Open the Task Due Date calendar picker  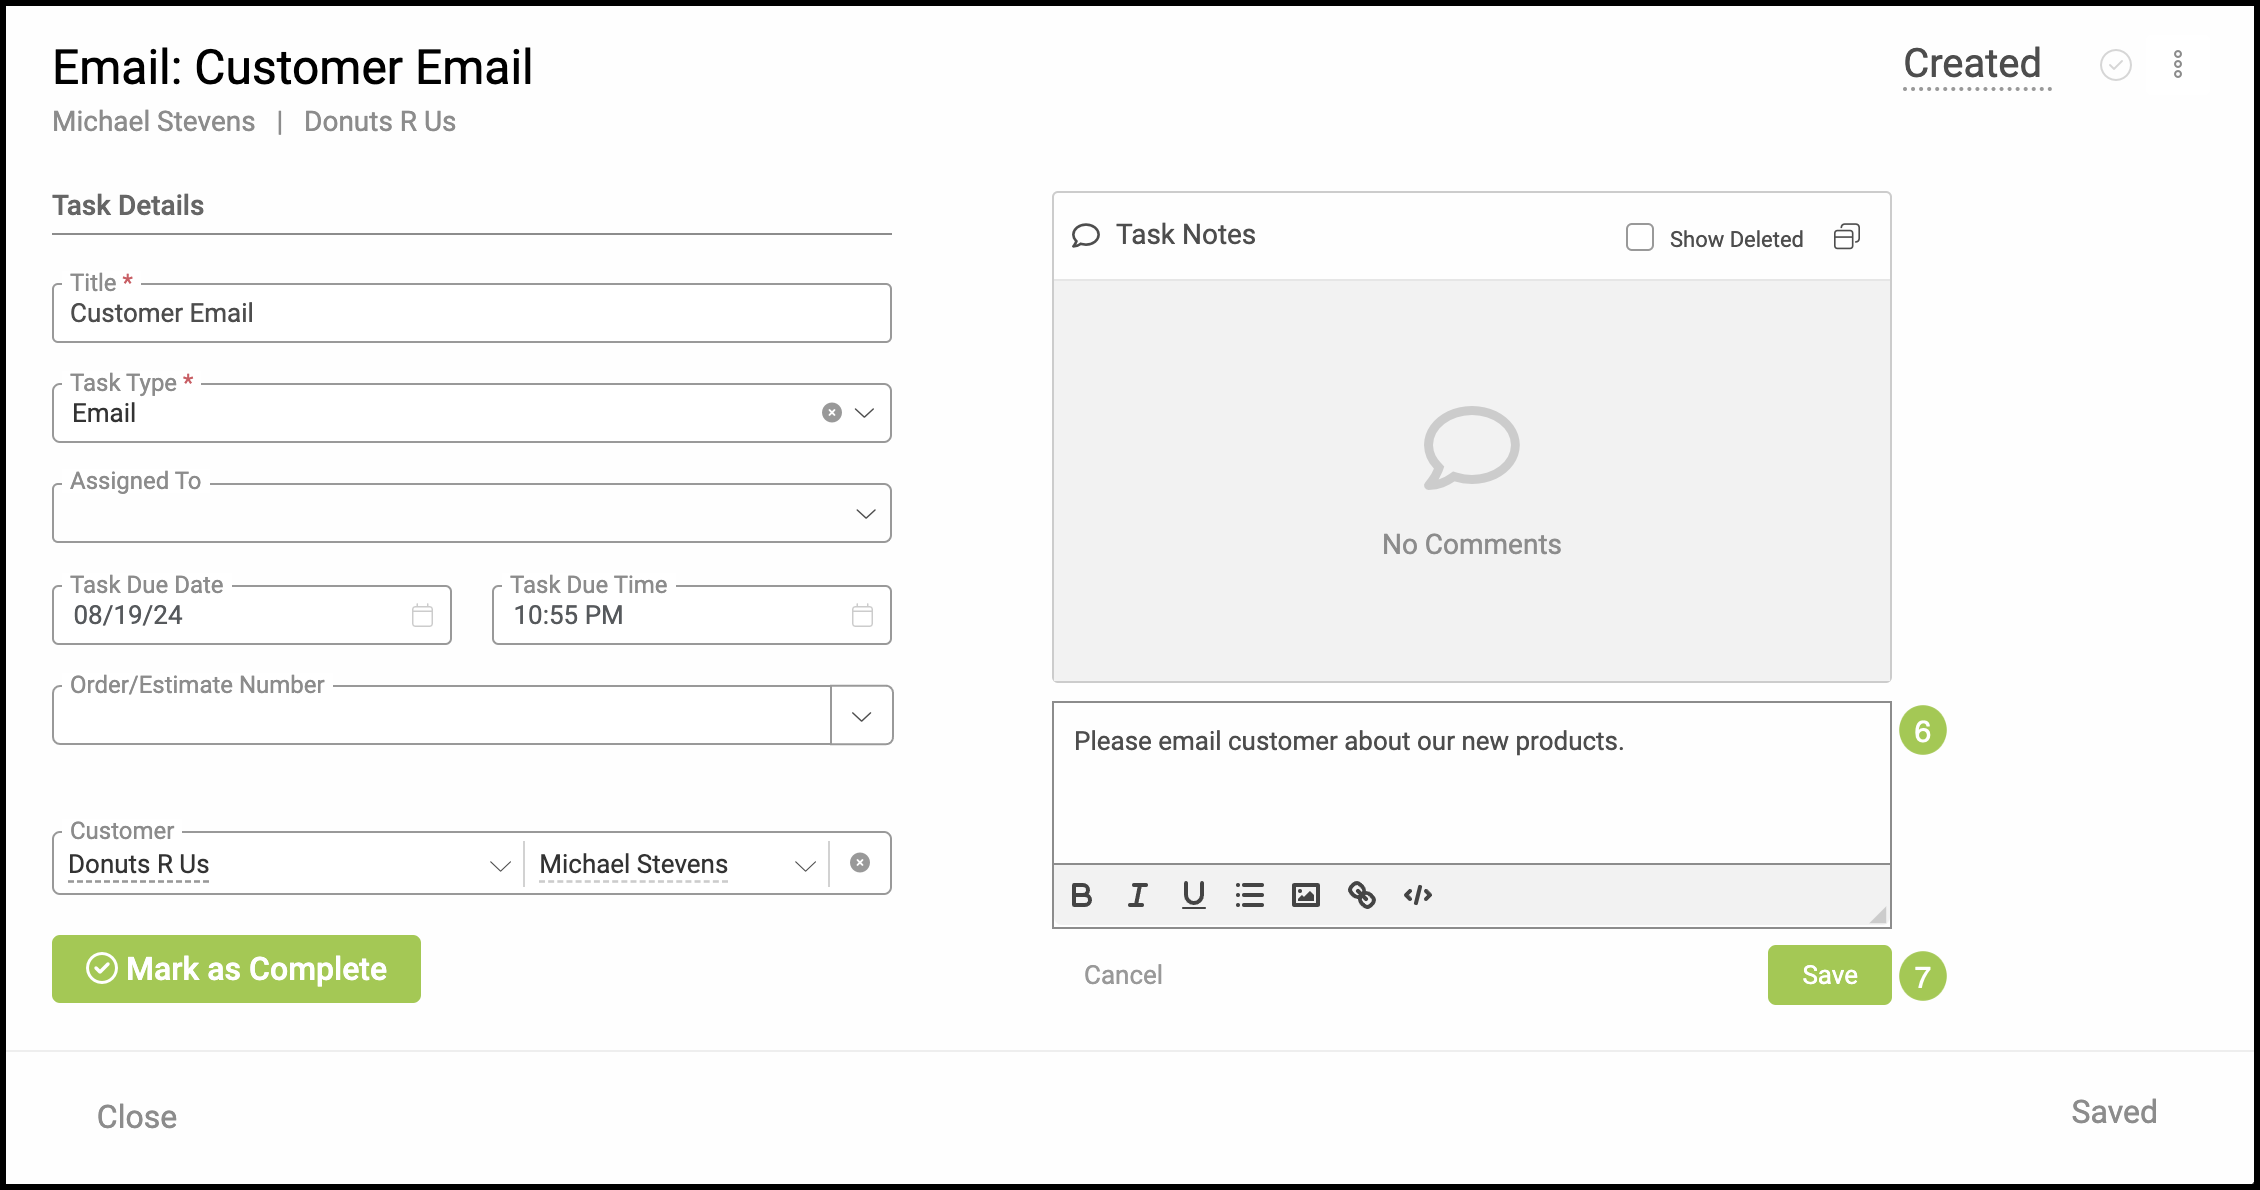422,615
